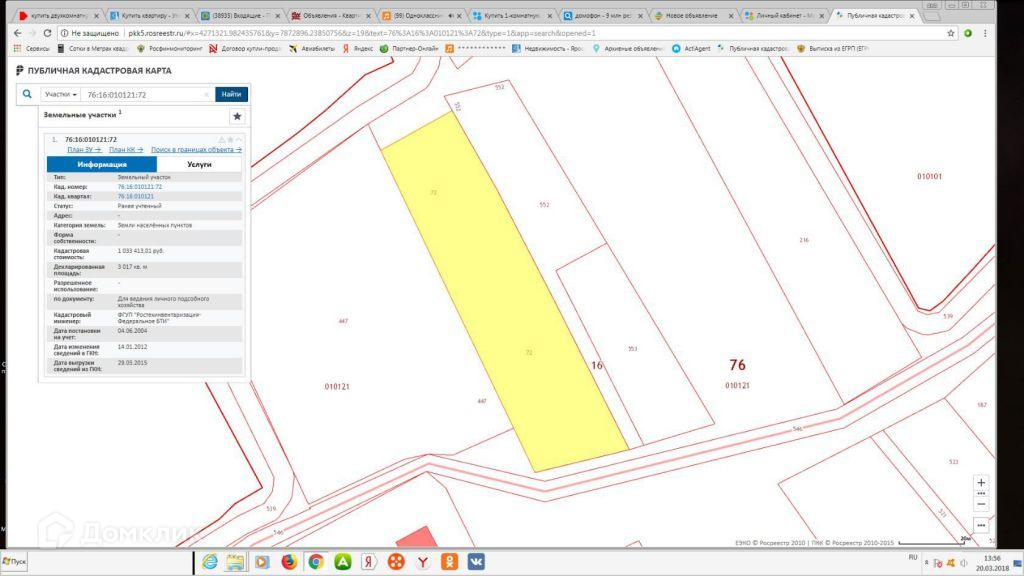Zoom out the map with minus button
The image size is (1024, 576).
point(981,504)
